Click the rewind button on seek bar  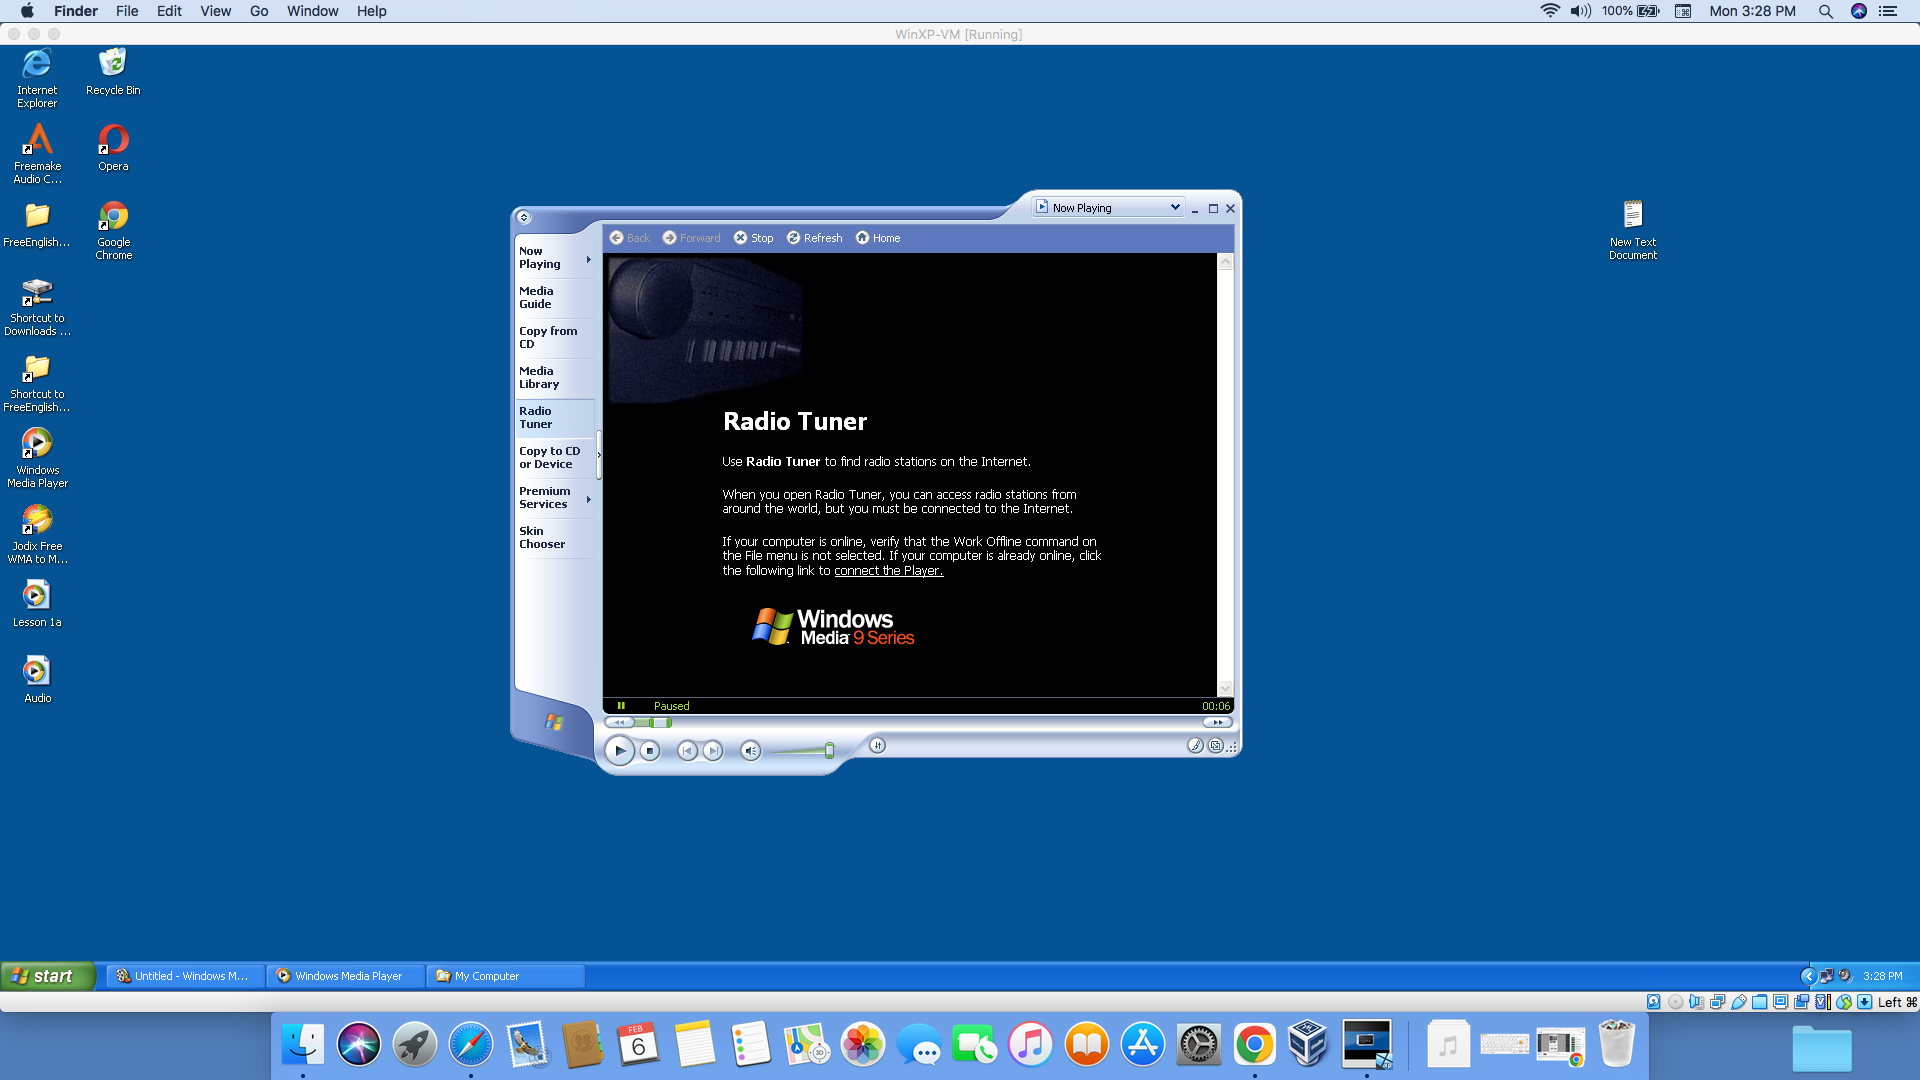[619, 722]
